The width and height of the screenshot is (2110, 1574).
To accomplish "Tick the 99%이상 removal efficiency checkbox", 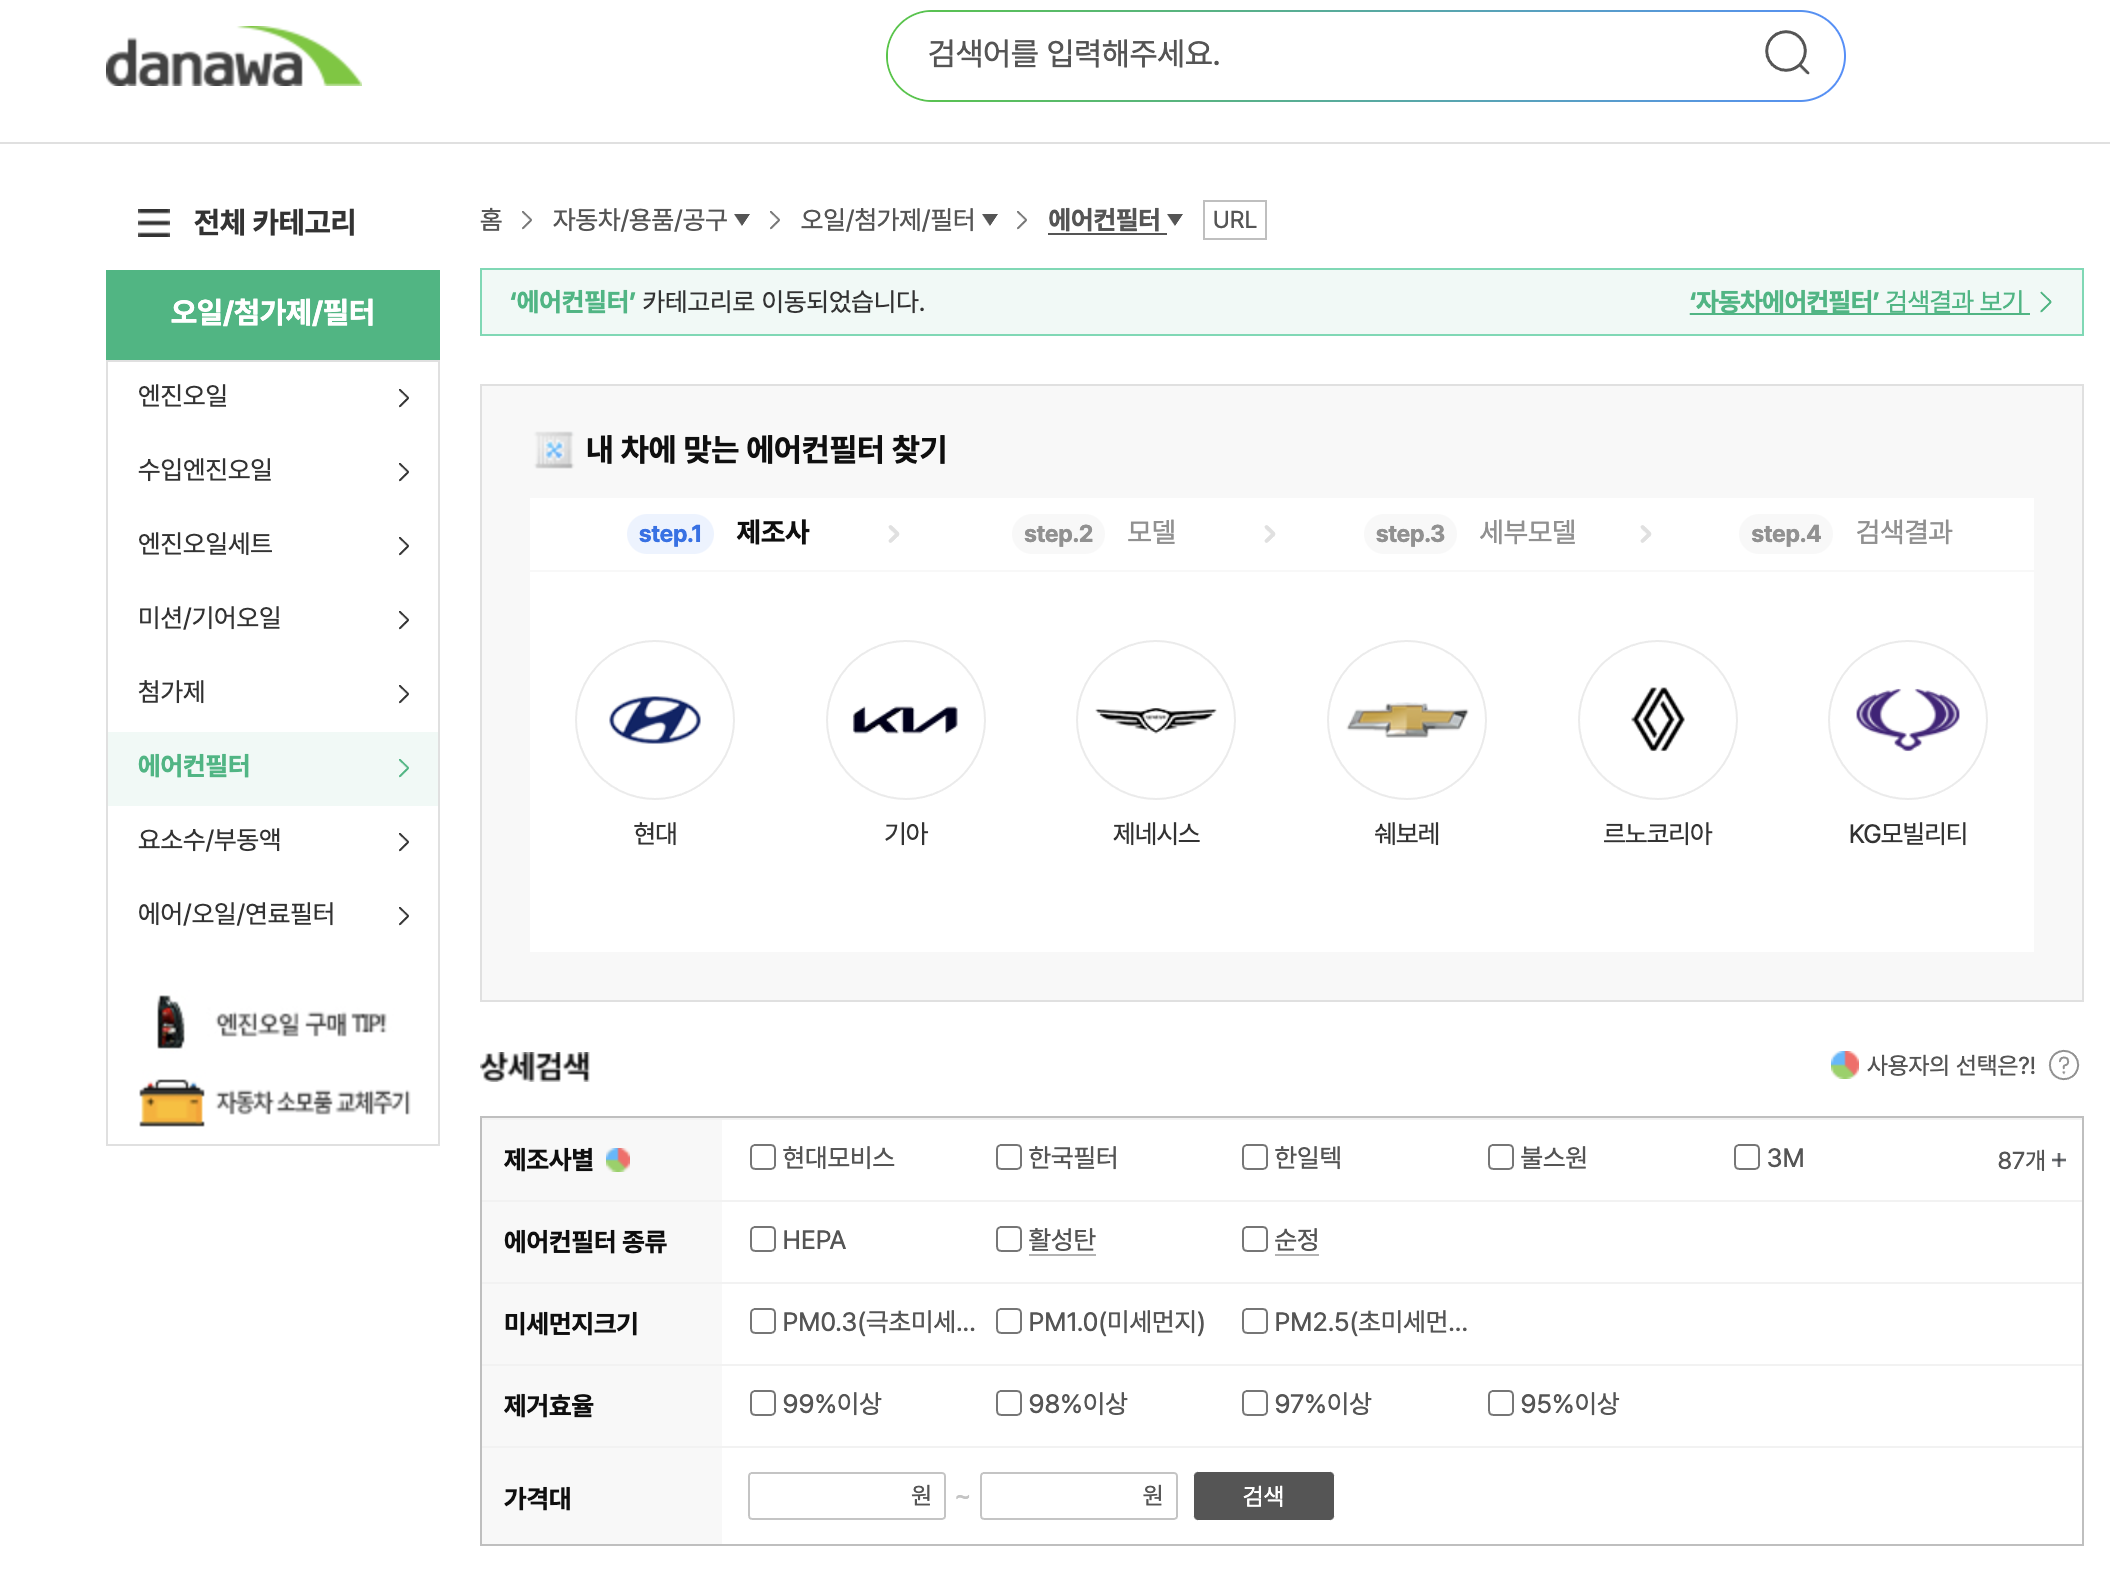I will click(x=763, y=1403).
